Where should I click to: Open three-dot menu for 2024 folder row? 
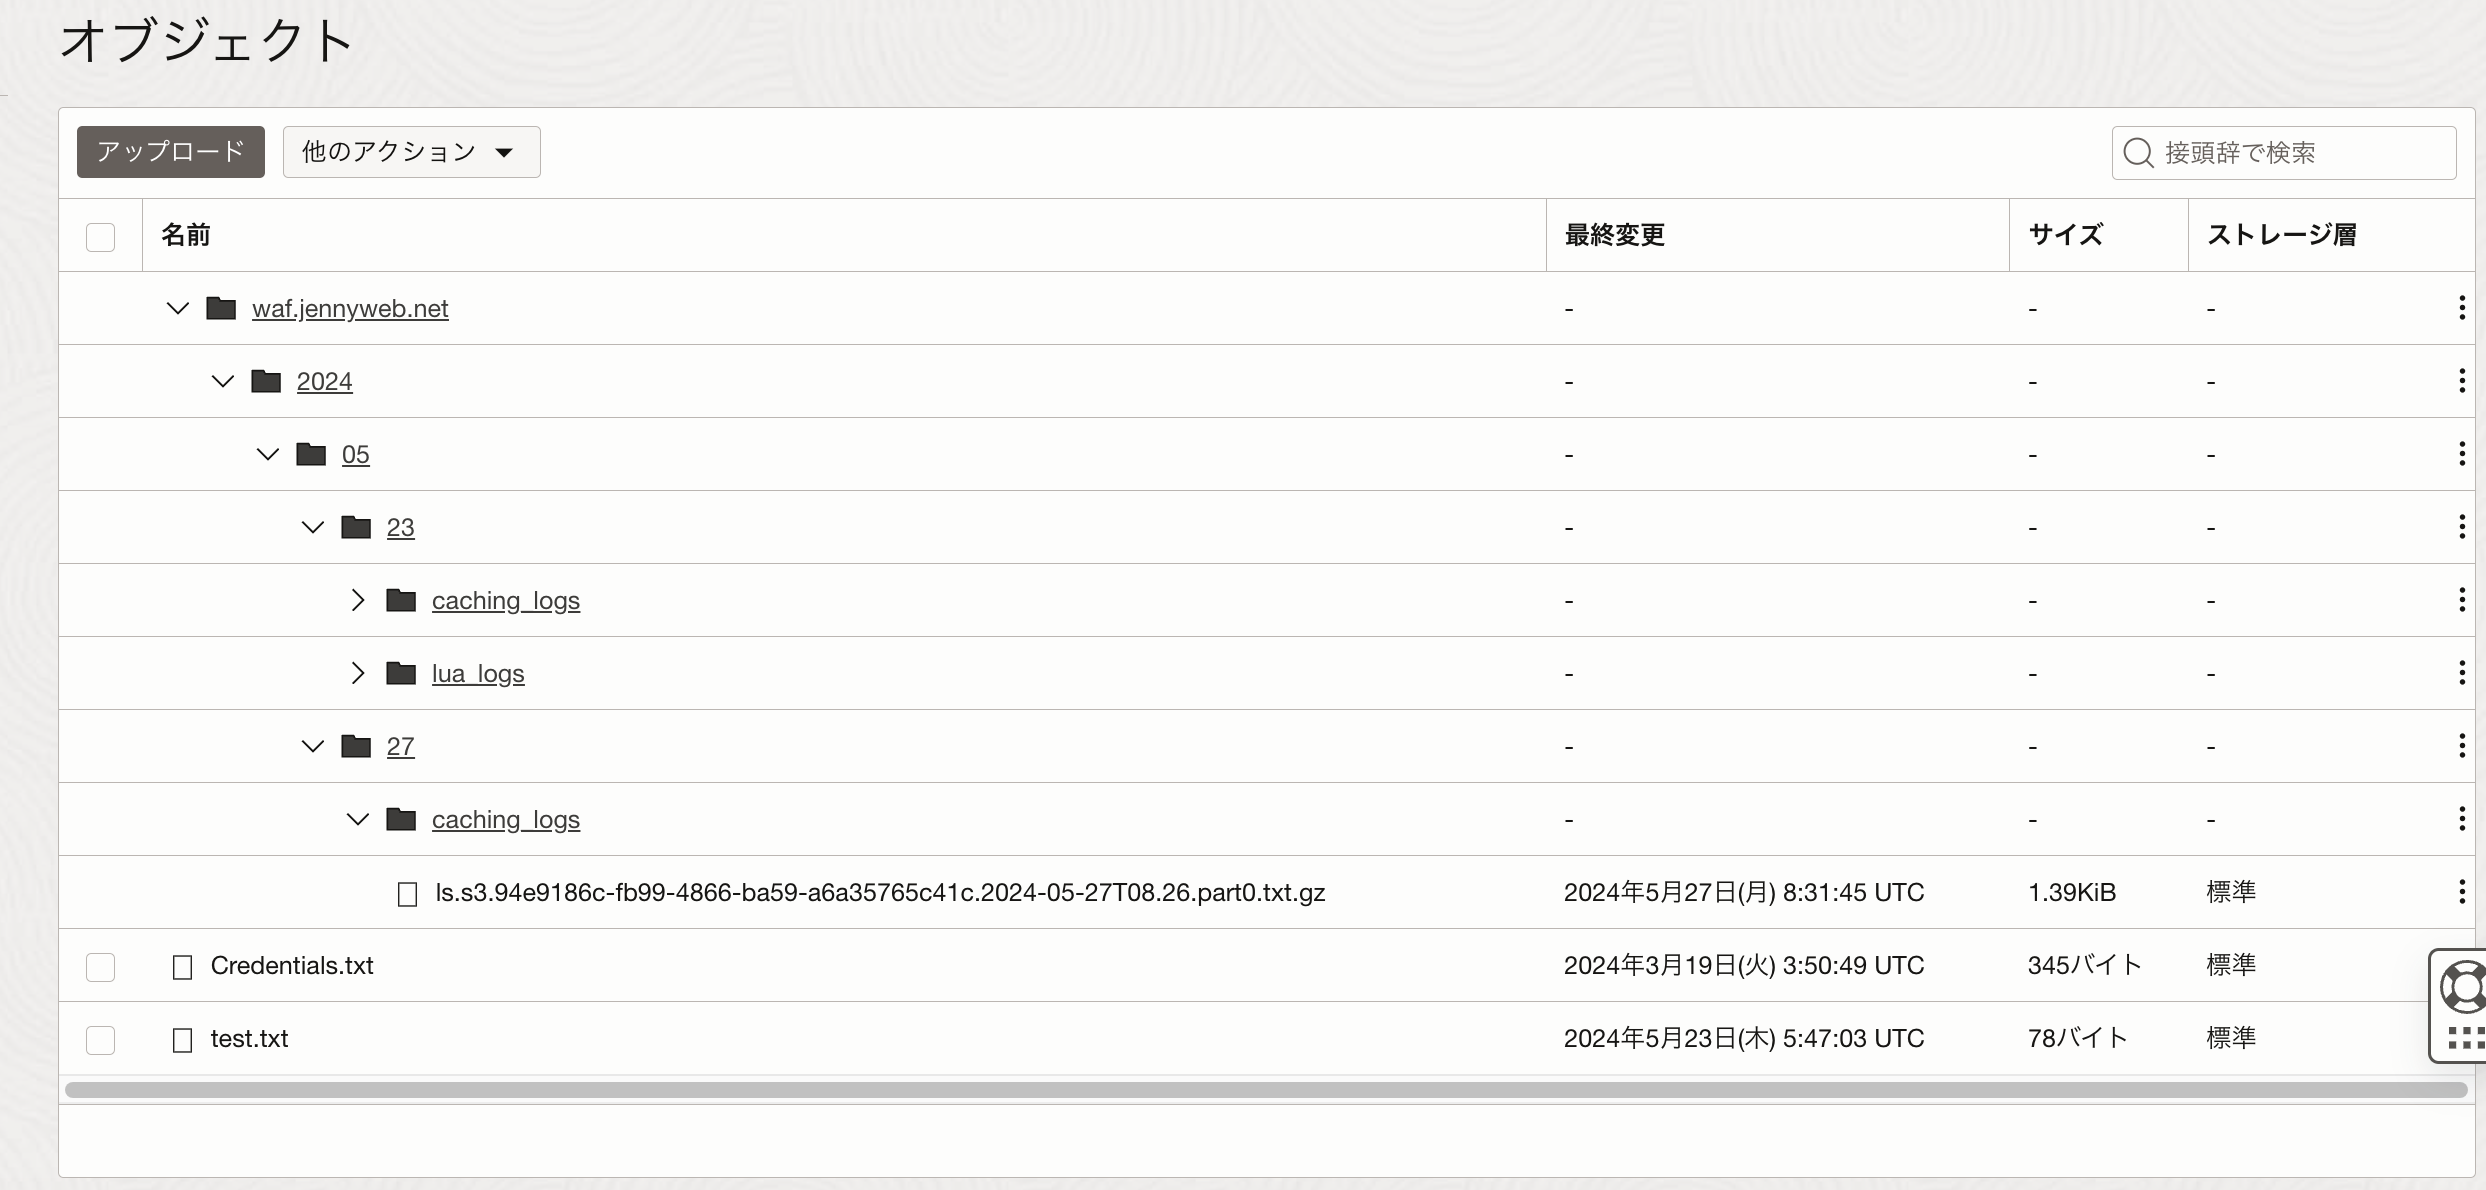click(2461, 381)
